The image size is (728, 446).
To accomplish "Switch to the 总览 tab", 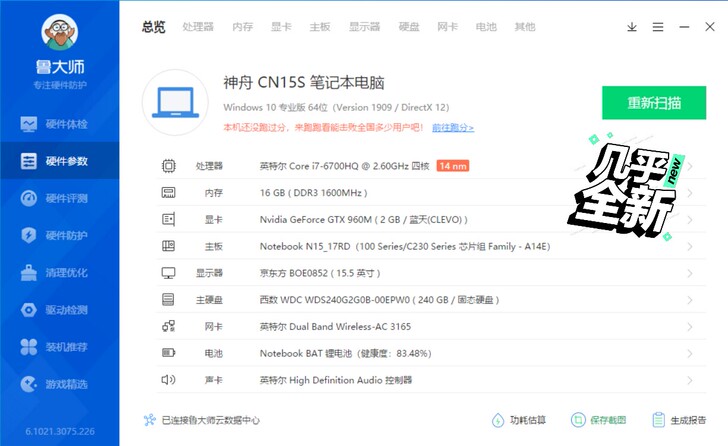I will (x=154, y=27).
